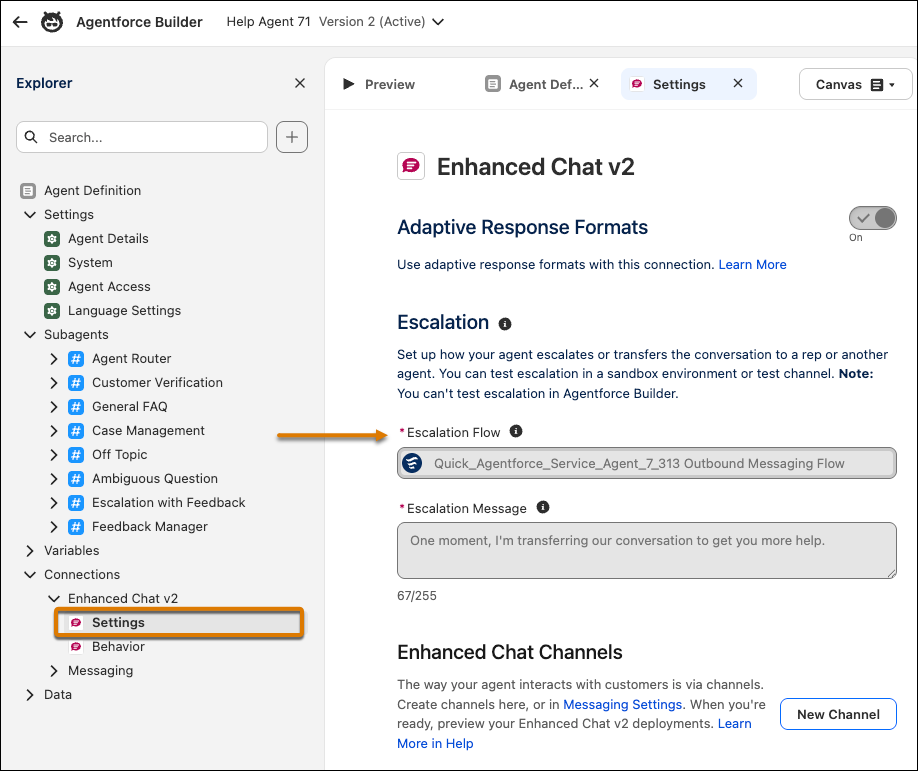
Task: Click the Preview play icon
Action: pyautogui.click(x=348, y=84)
